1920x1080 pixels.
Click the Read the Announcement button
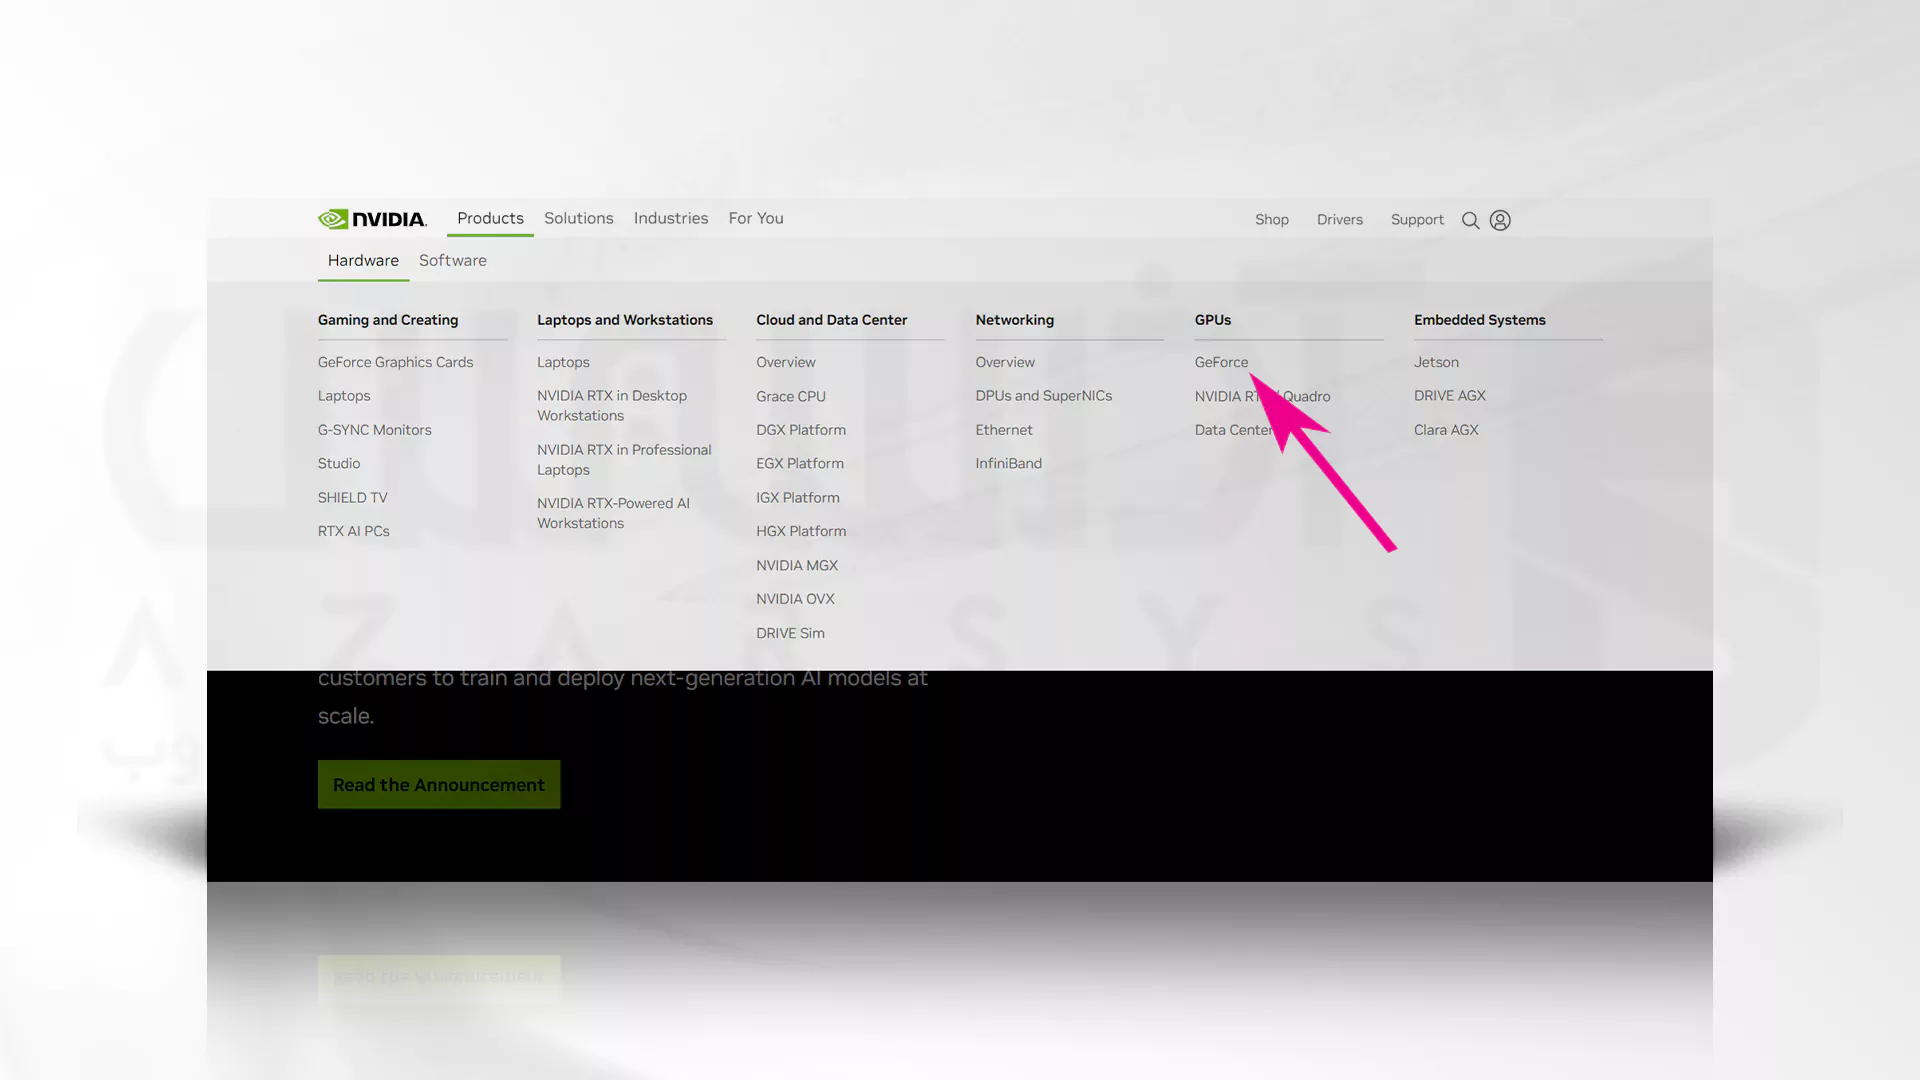439,785
